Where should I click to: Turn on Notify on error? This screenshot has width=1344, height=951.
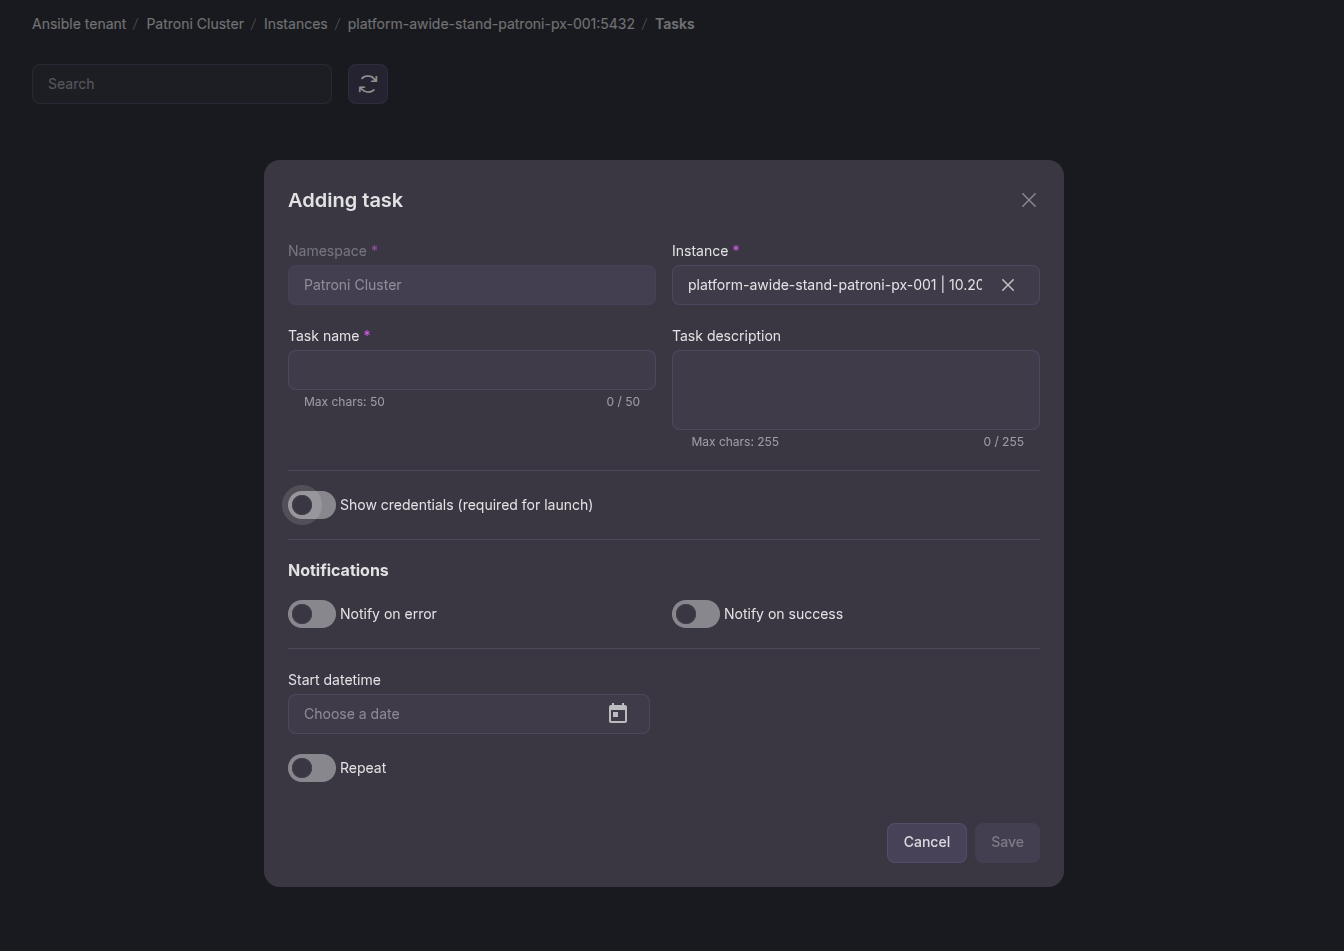[x=311, y=613]
